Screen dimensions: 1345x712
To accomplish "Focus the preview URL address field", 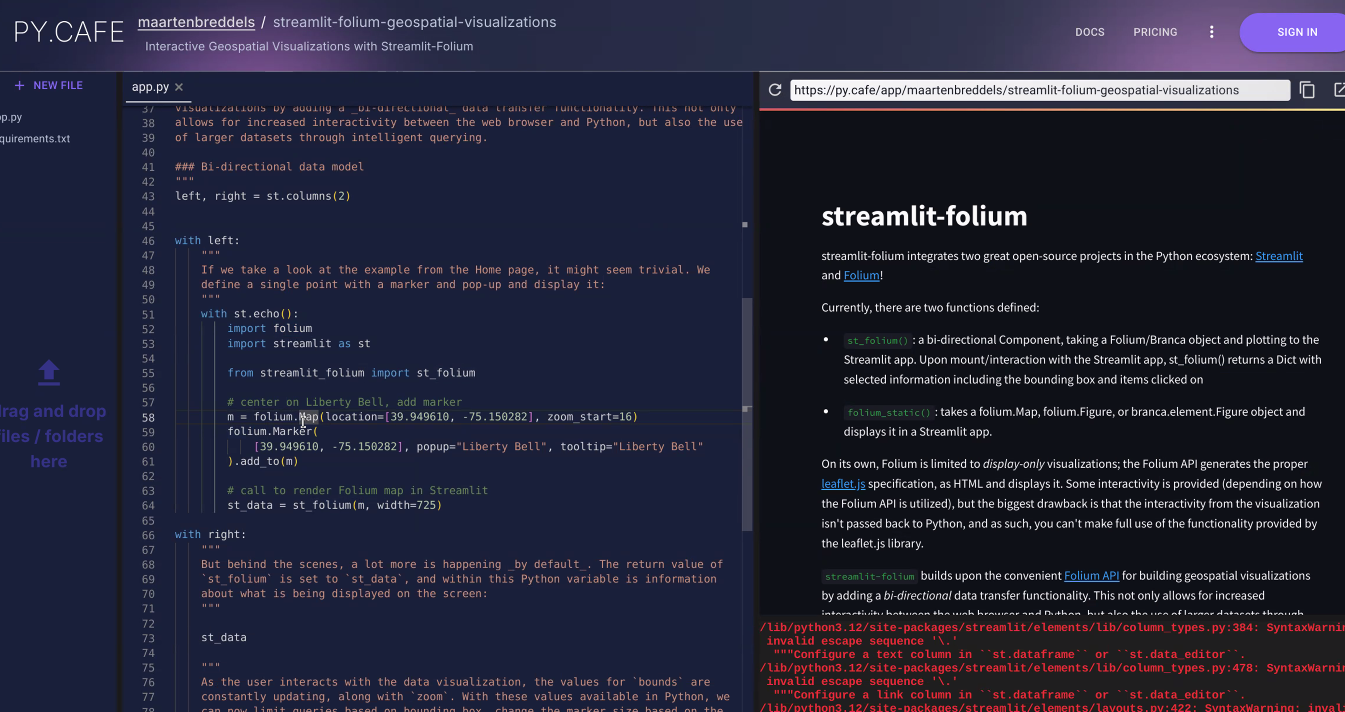I will click(1040, 90).
